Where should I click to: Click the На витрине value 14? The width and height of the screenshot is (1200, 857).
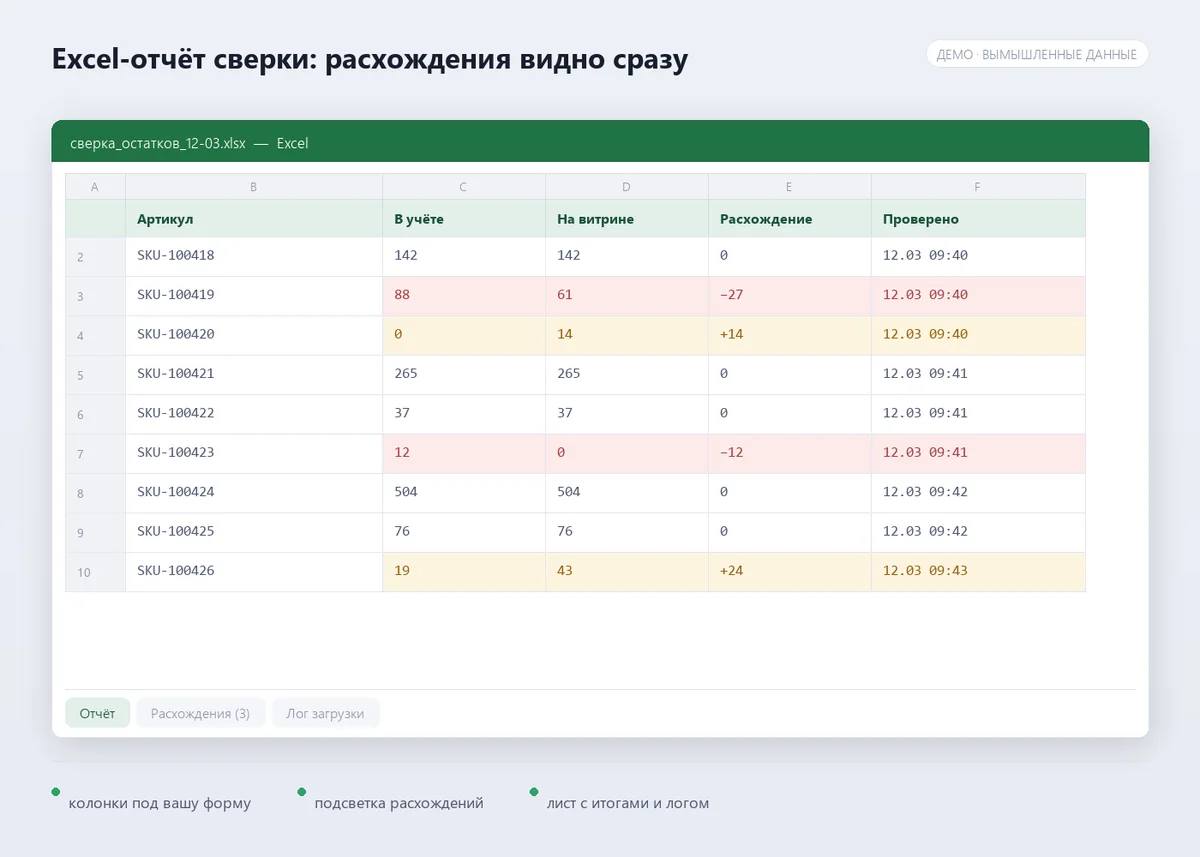627,335
